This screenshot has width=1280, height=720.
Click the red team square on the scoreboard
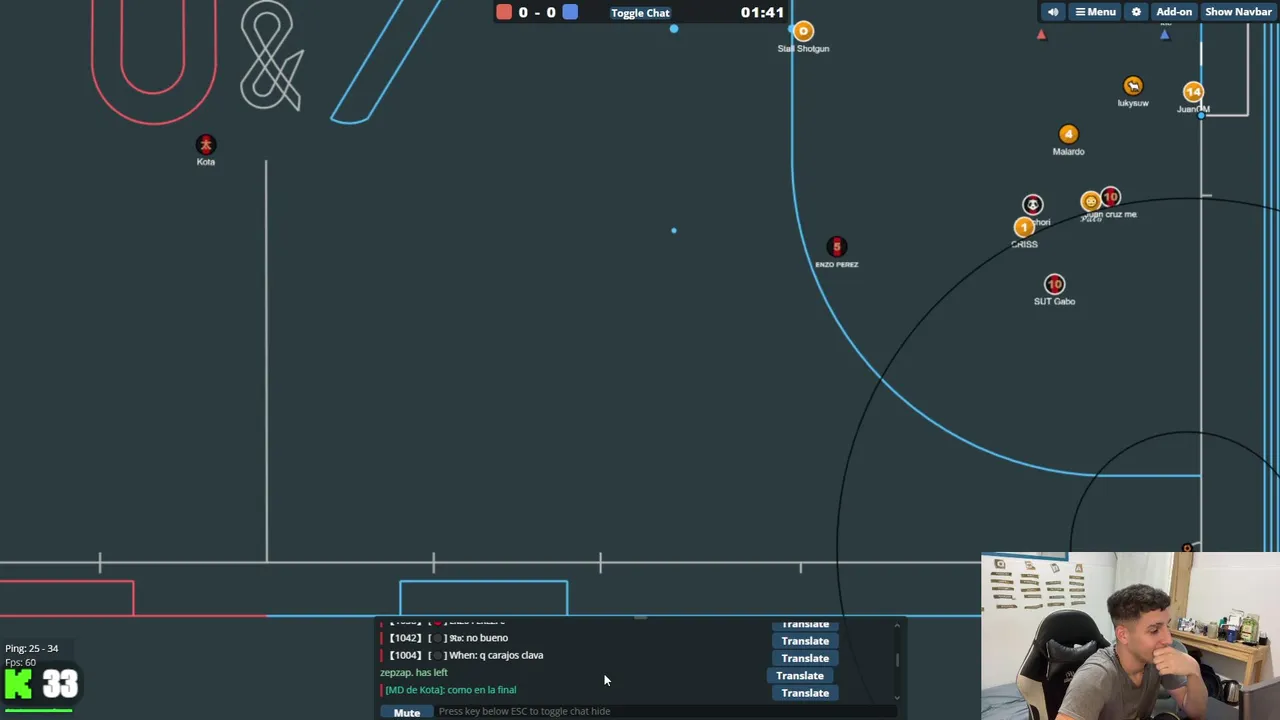coord(504,12)
